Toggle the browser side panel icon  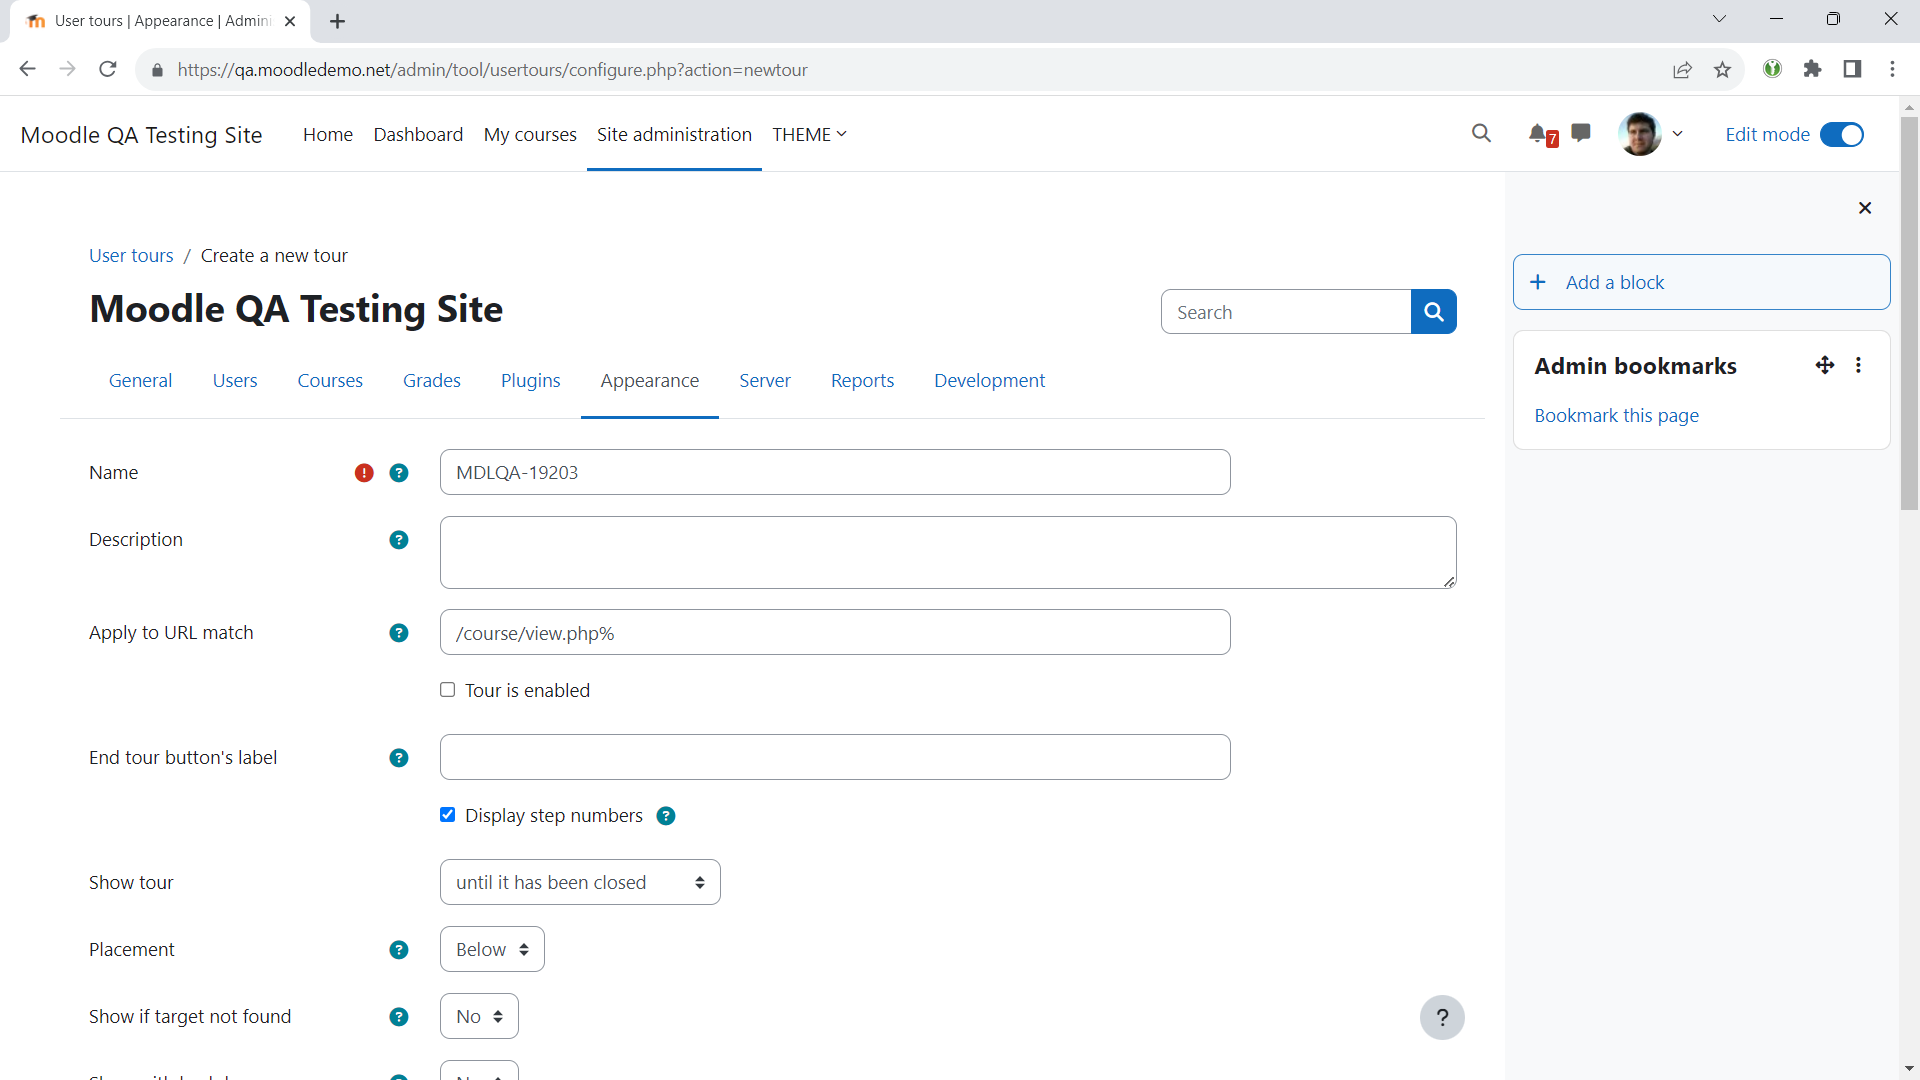1852,69
